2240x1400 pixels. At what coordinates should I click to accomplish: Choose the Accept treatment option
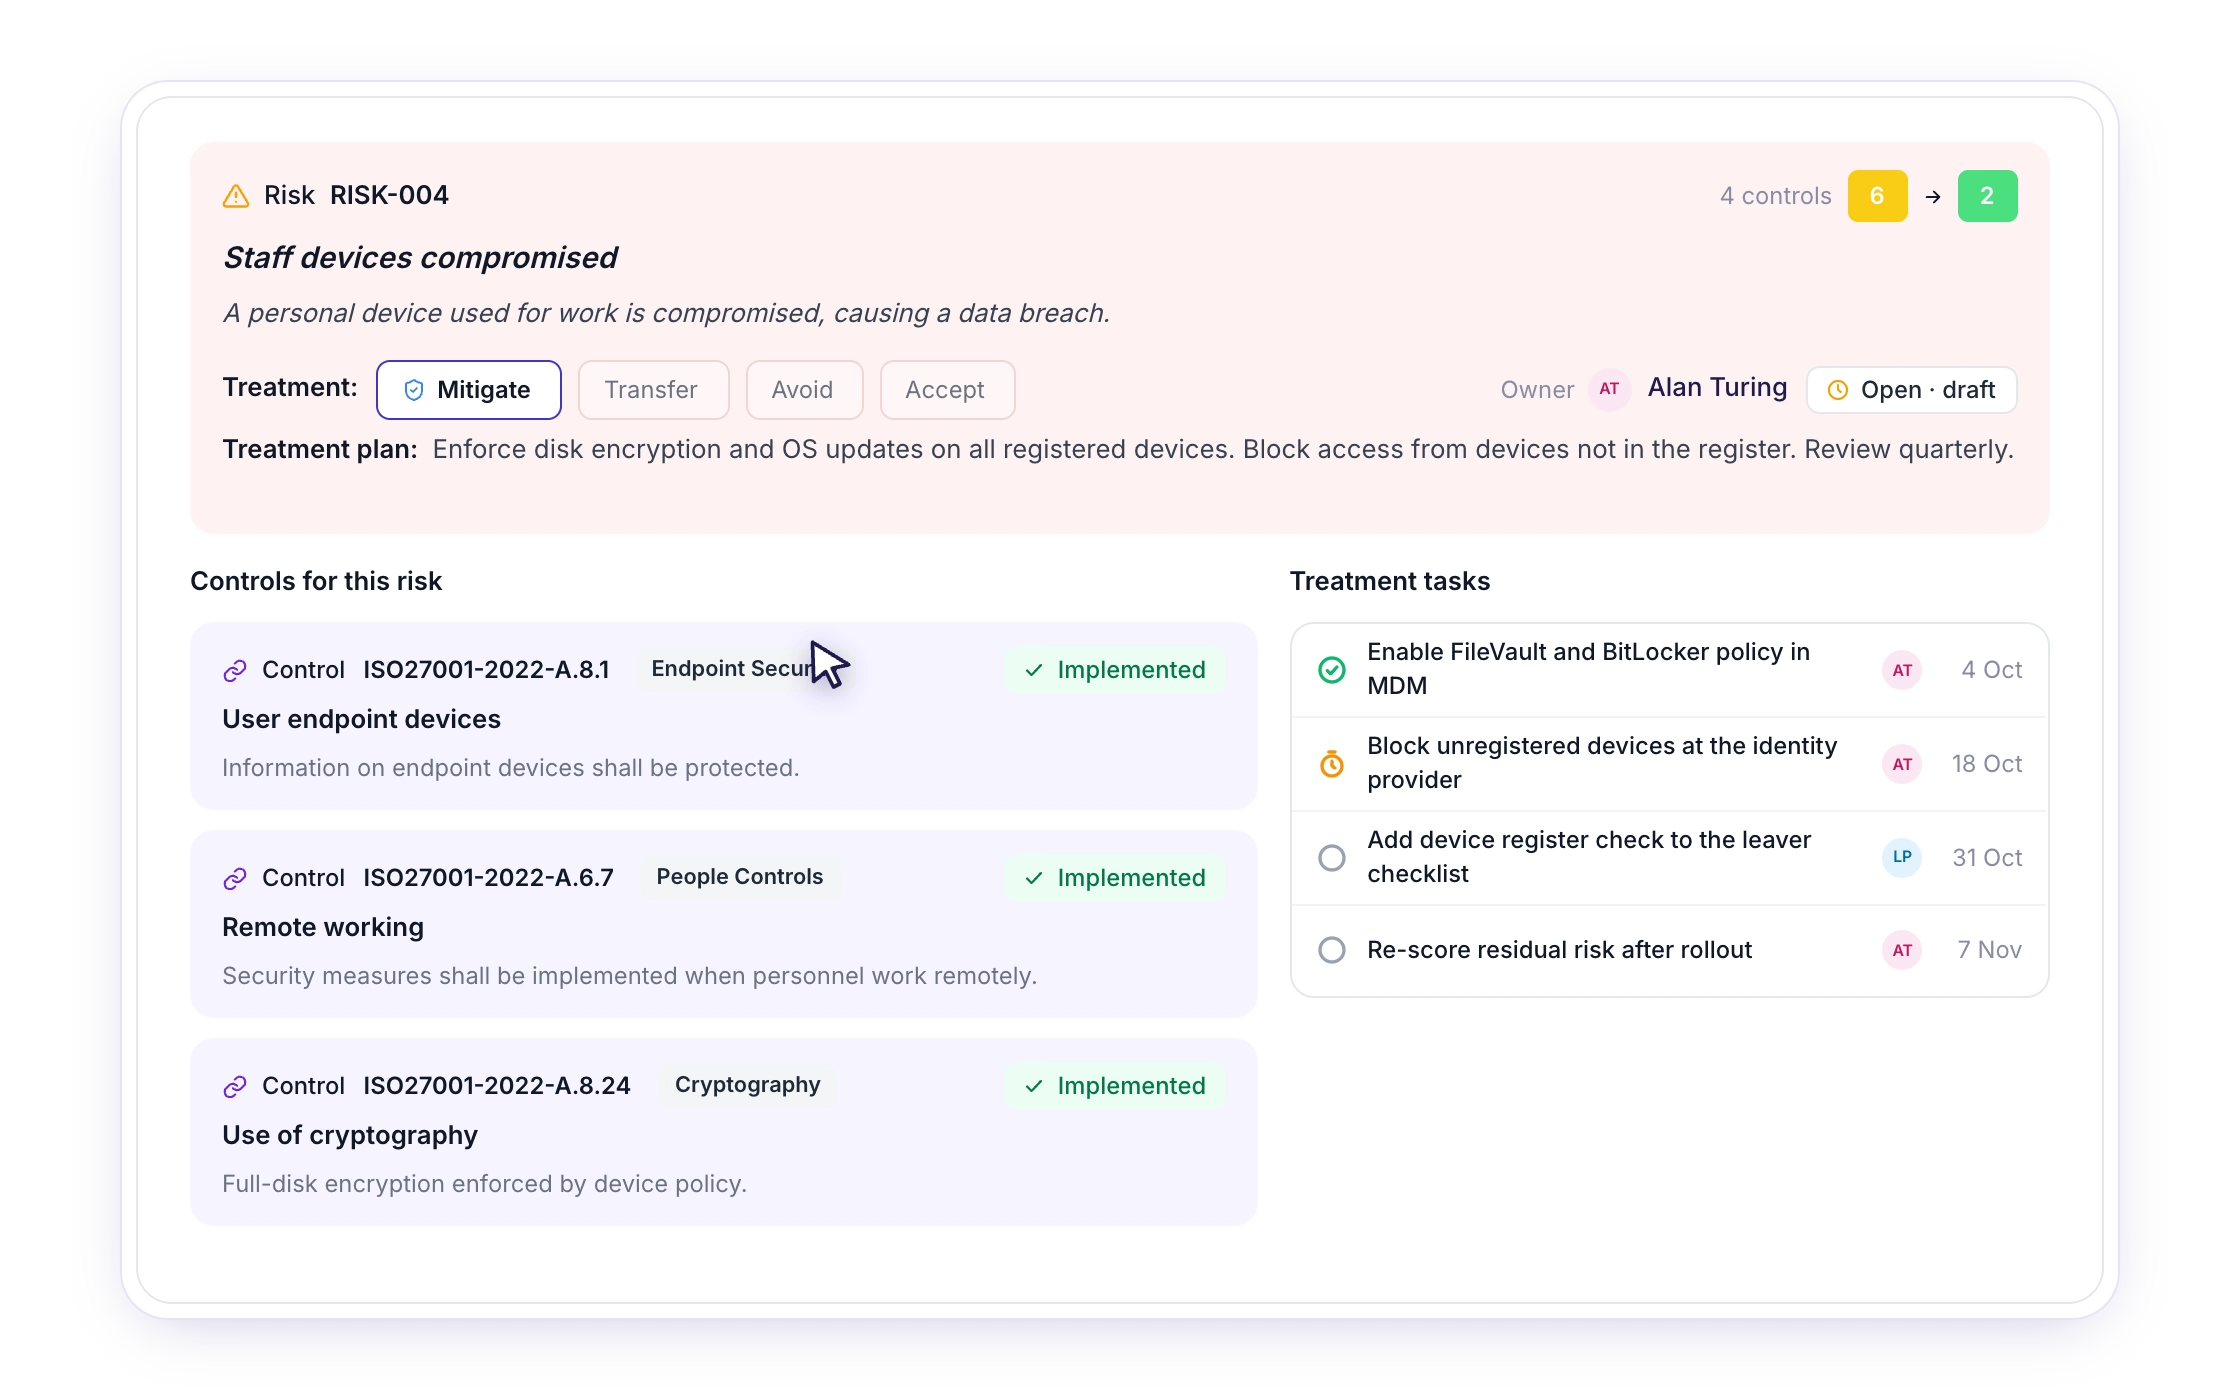[948, 390]
